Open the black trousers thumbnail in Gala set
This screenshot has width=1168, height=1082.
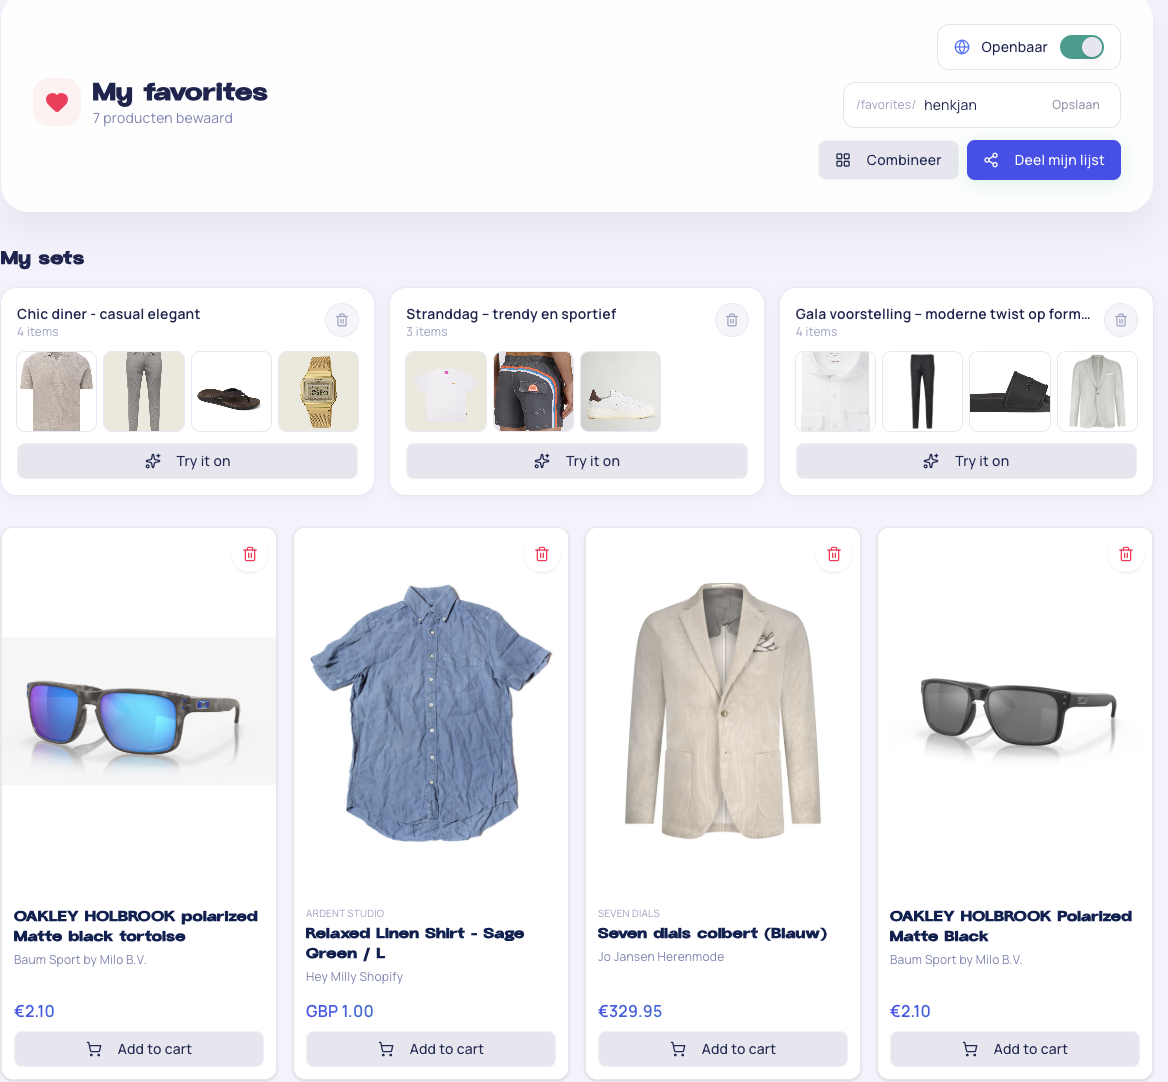pyautogui.click(x=922, y=392)
